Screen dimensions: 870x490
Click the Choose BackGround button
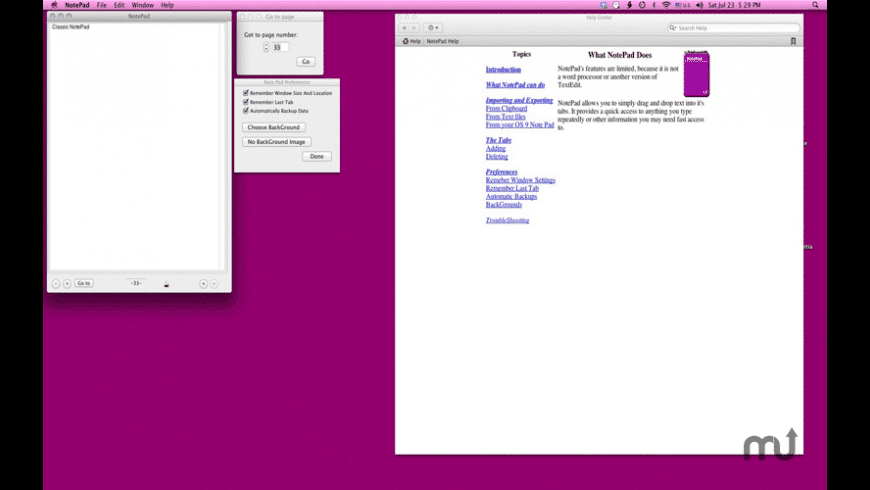(273, 127)
